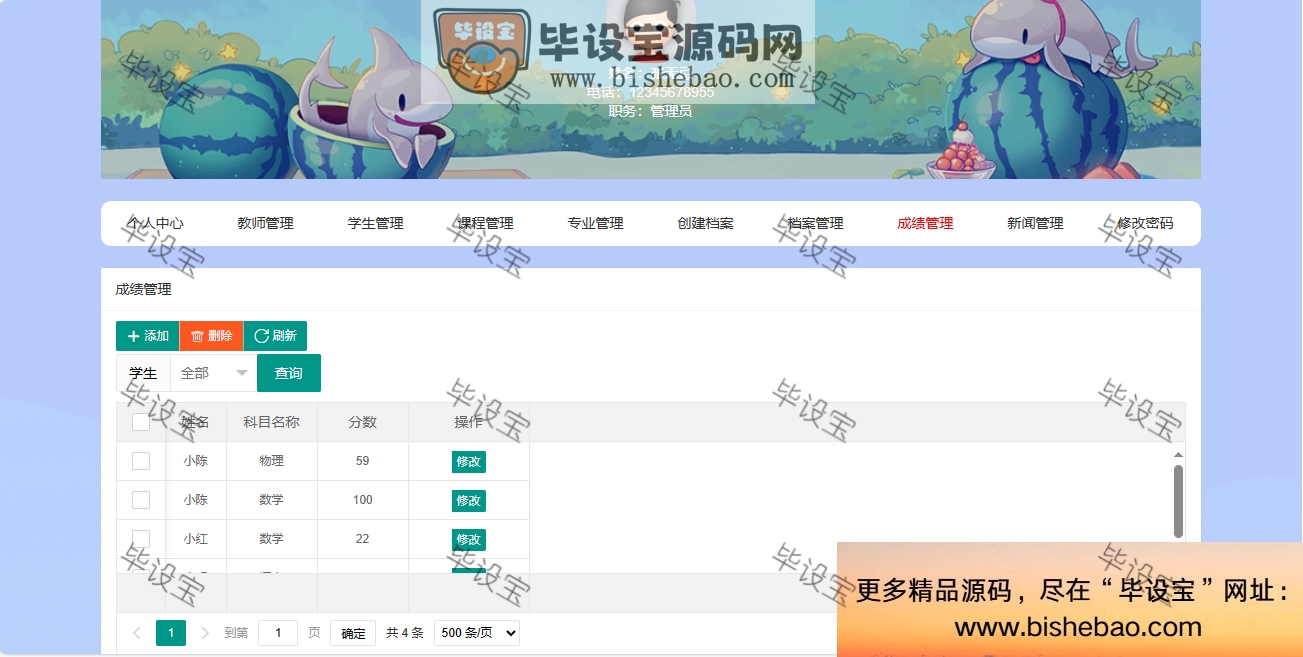Screen dimensions: 1303x657
Task: Go to 档案管理 in the navigation
Action: point(815,223)
